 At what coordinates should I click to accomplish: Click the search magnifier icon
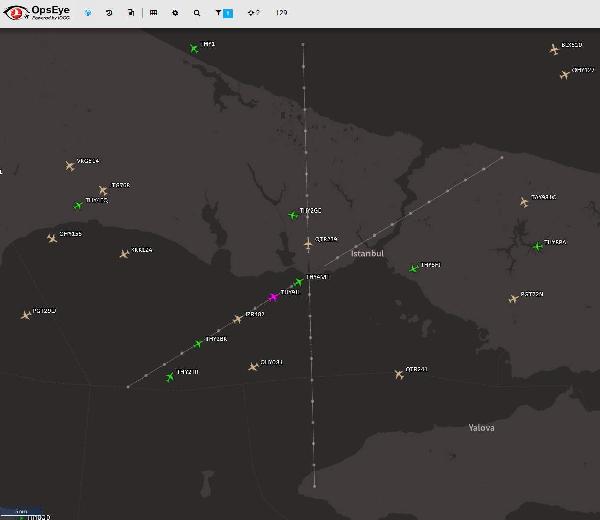(197, 13)
